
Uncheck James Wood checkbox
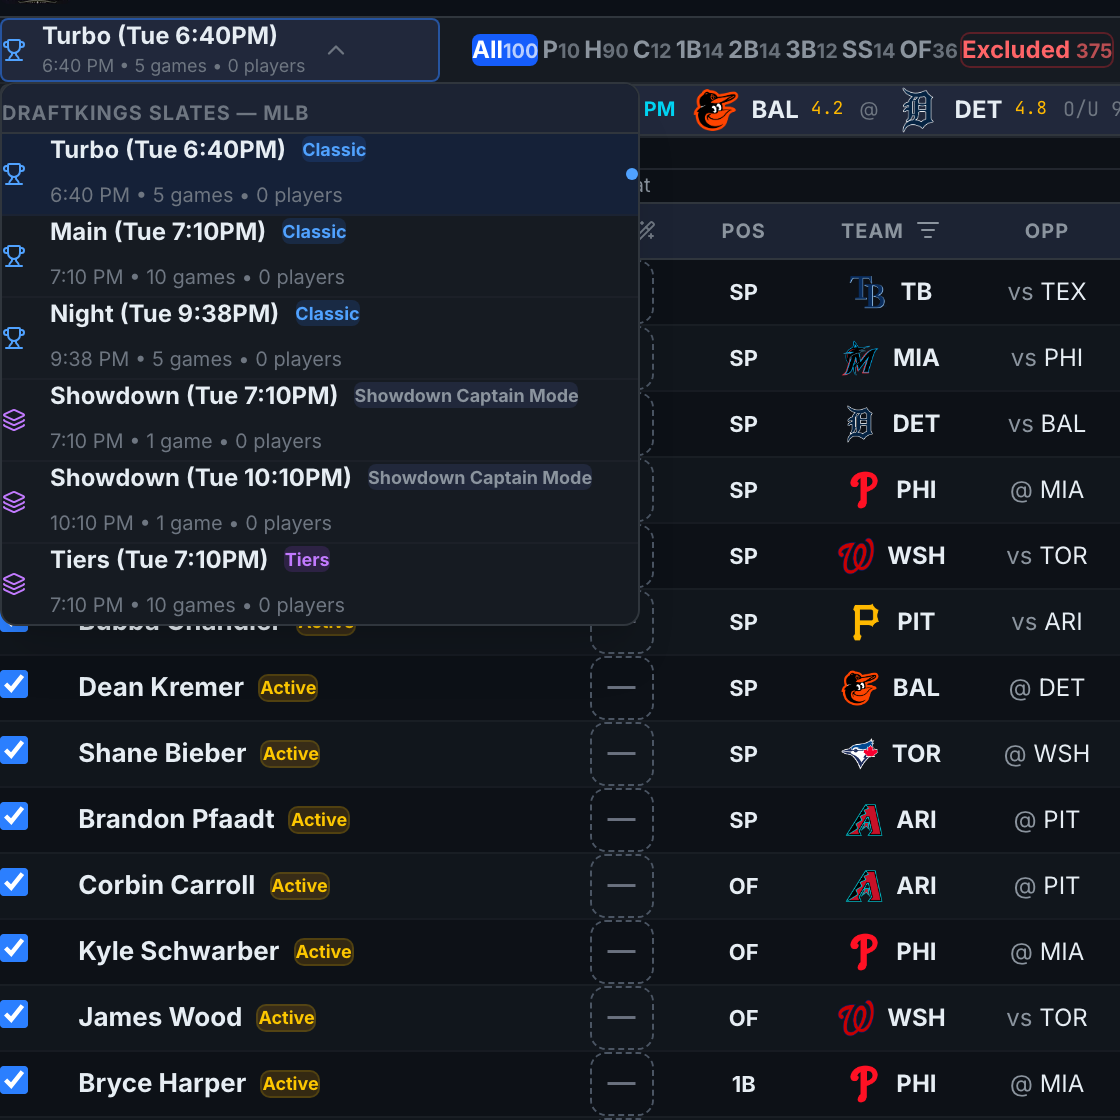pos(14,1014)
